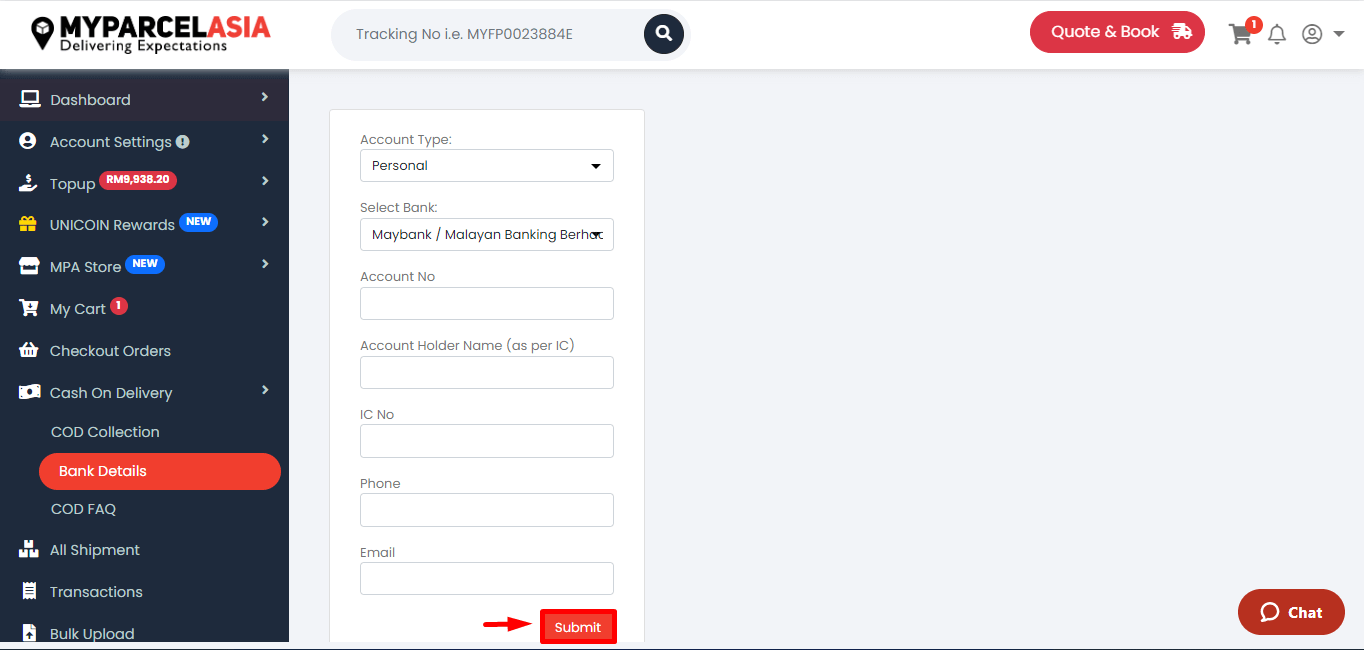Click the 'Select Bank:' label
The image size is (1364, 650).
[399, 208]
